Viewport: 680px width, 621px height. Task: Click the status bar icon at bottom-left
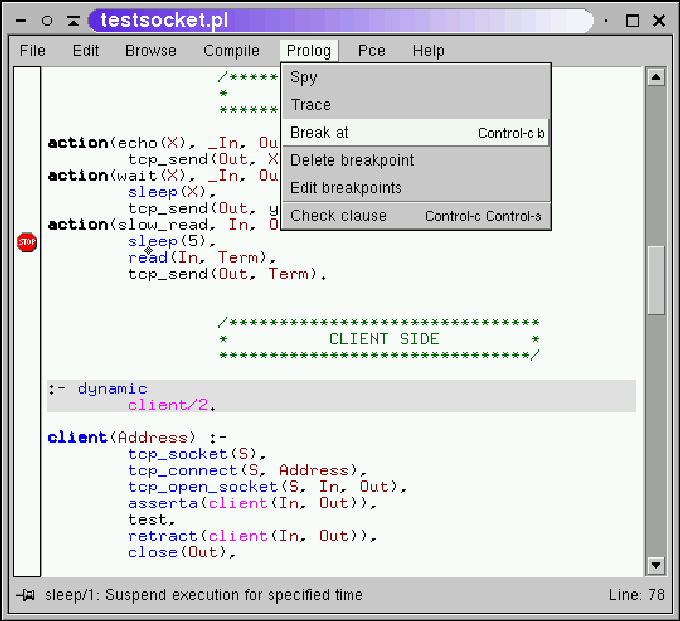tap(25, 595)
